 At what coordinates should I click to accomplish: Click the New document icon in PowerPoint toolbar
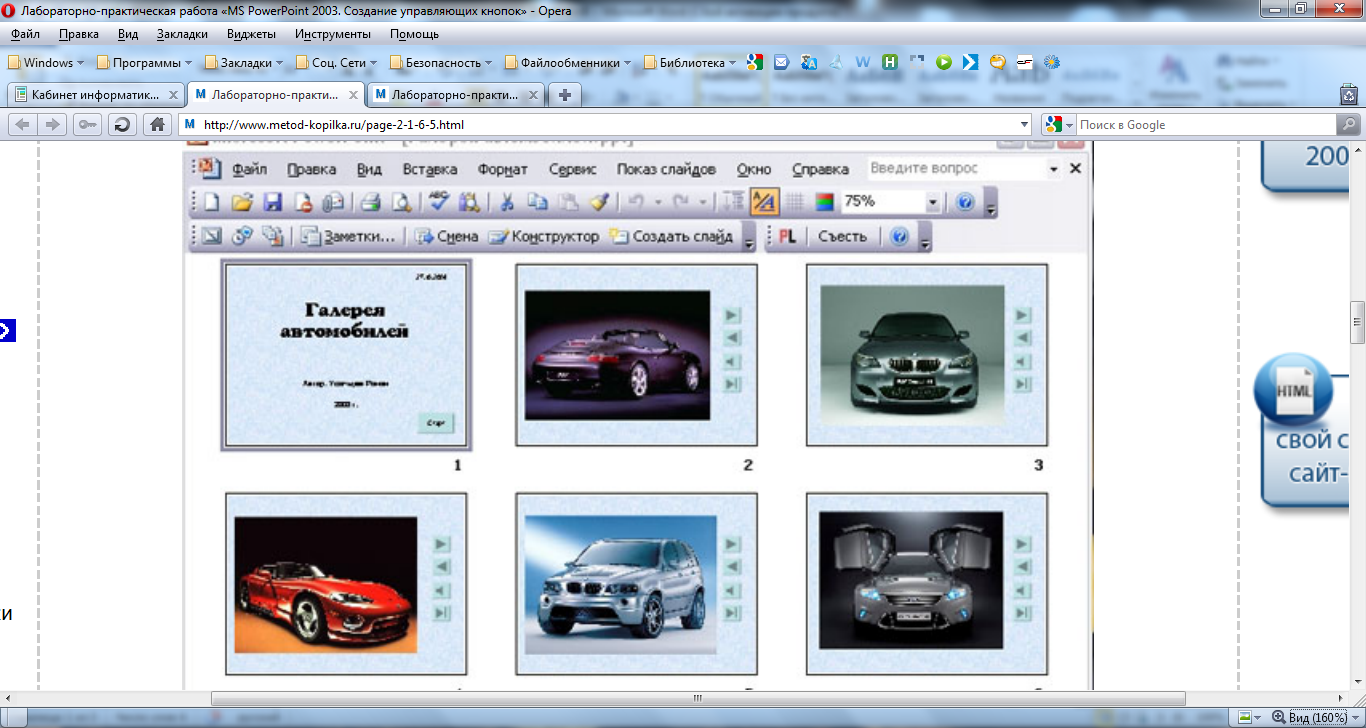pos(211,202)
